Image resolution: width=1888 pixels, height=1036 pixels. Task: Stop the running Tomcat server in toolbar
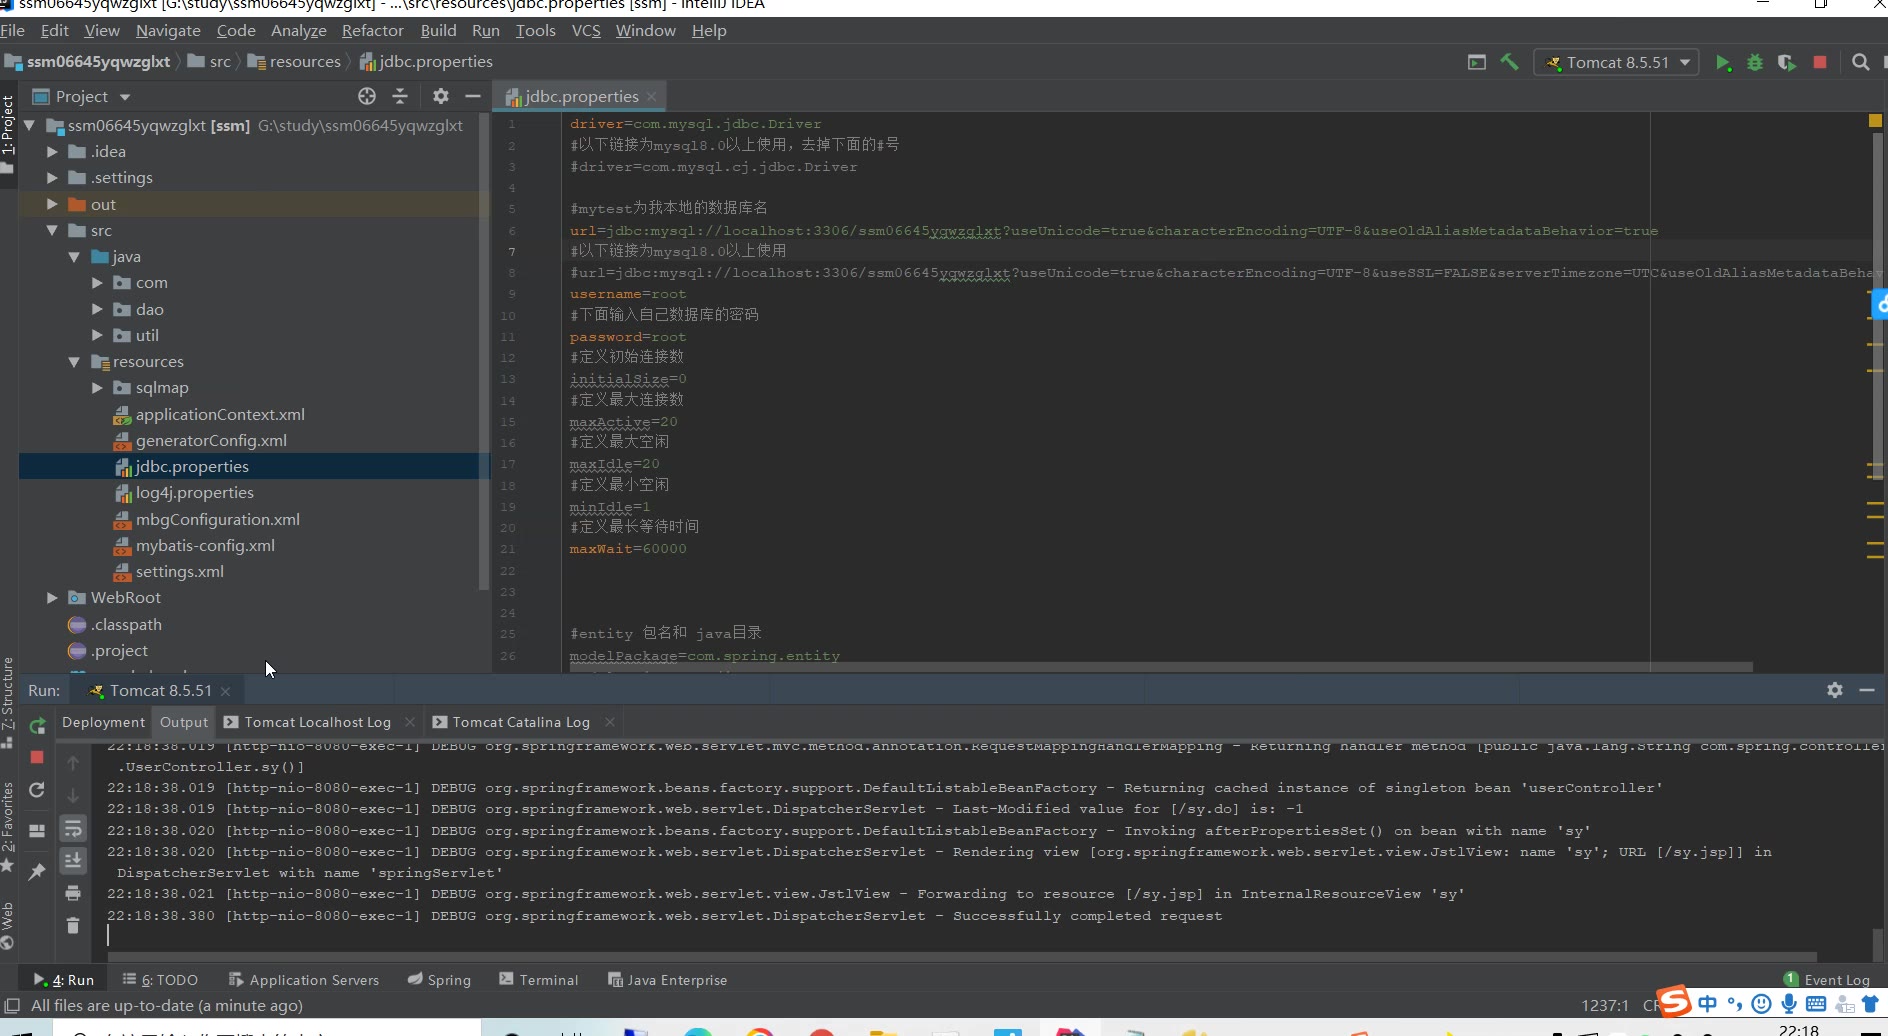point(1820,63)
